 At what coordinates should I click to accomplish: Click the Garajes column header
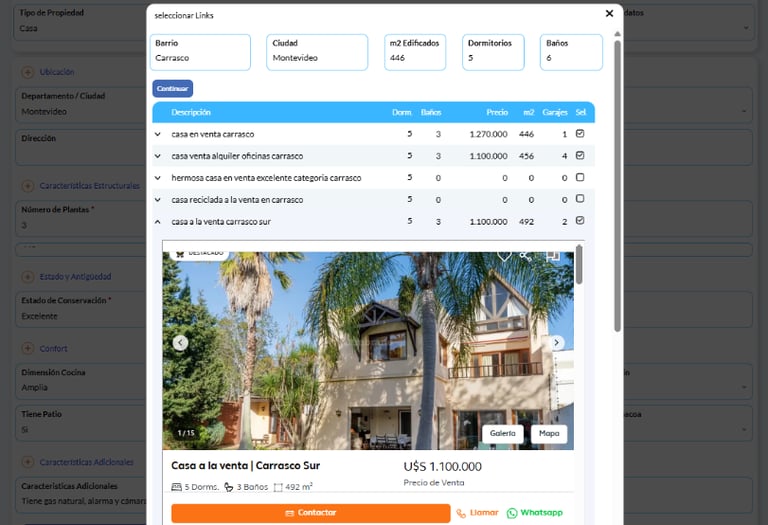click(554, 113)
